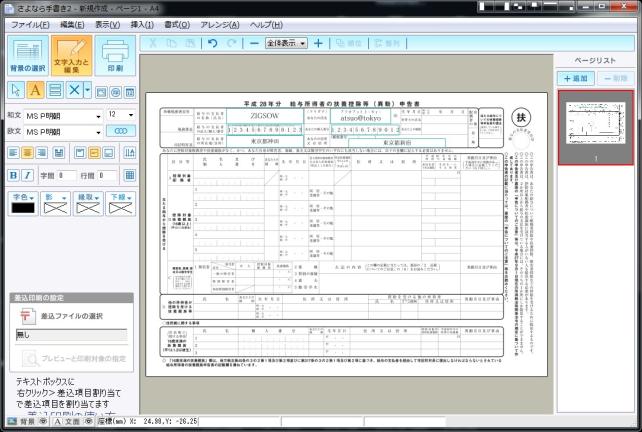This screenshot has height=432, width=642.
Task: Open the 書式(O) menu
Action: coord(177,25)
